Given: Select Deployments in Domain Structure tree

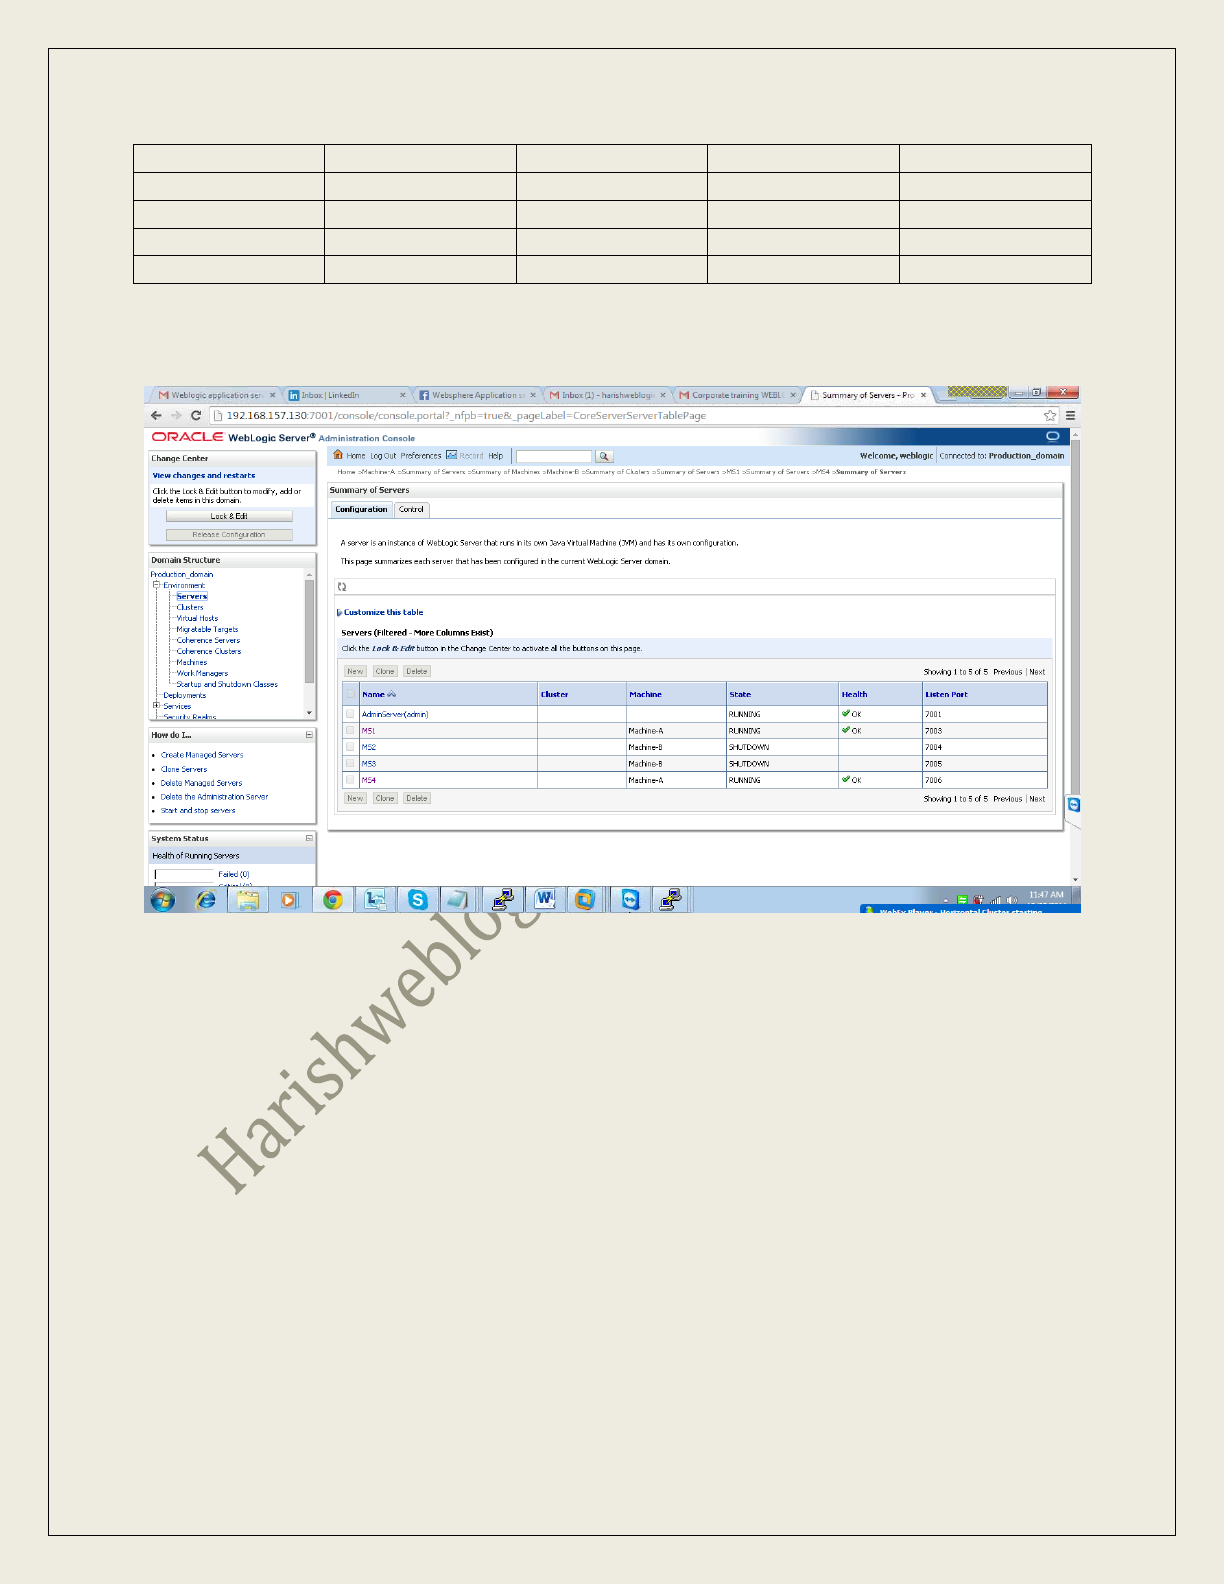Looking at the screenshot, I should click(185, 695).
